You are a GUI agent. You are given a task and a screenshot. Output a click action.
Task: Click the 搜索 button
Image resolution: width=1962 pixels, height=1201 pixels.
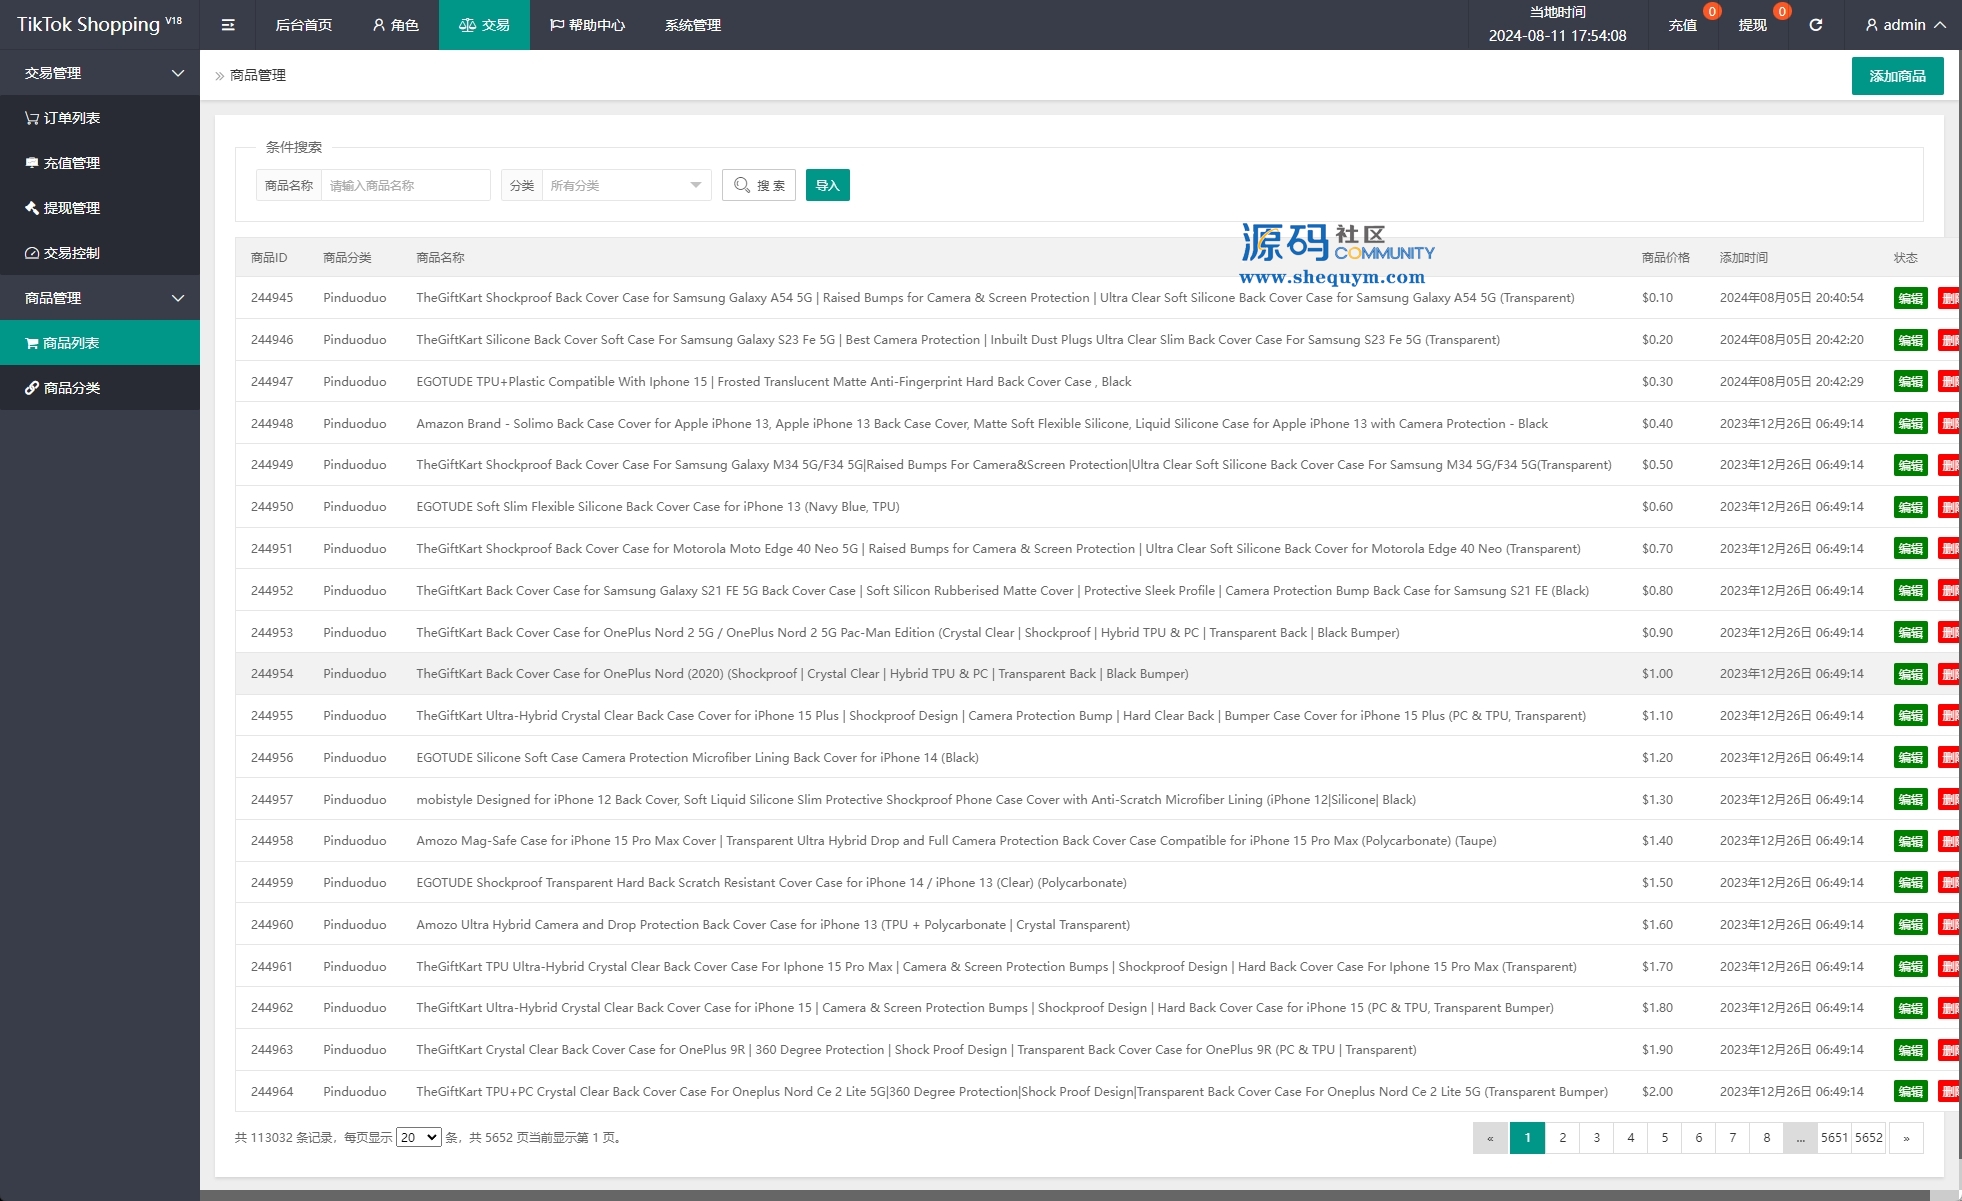pos(759,185)
